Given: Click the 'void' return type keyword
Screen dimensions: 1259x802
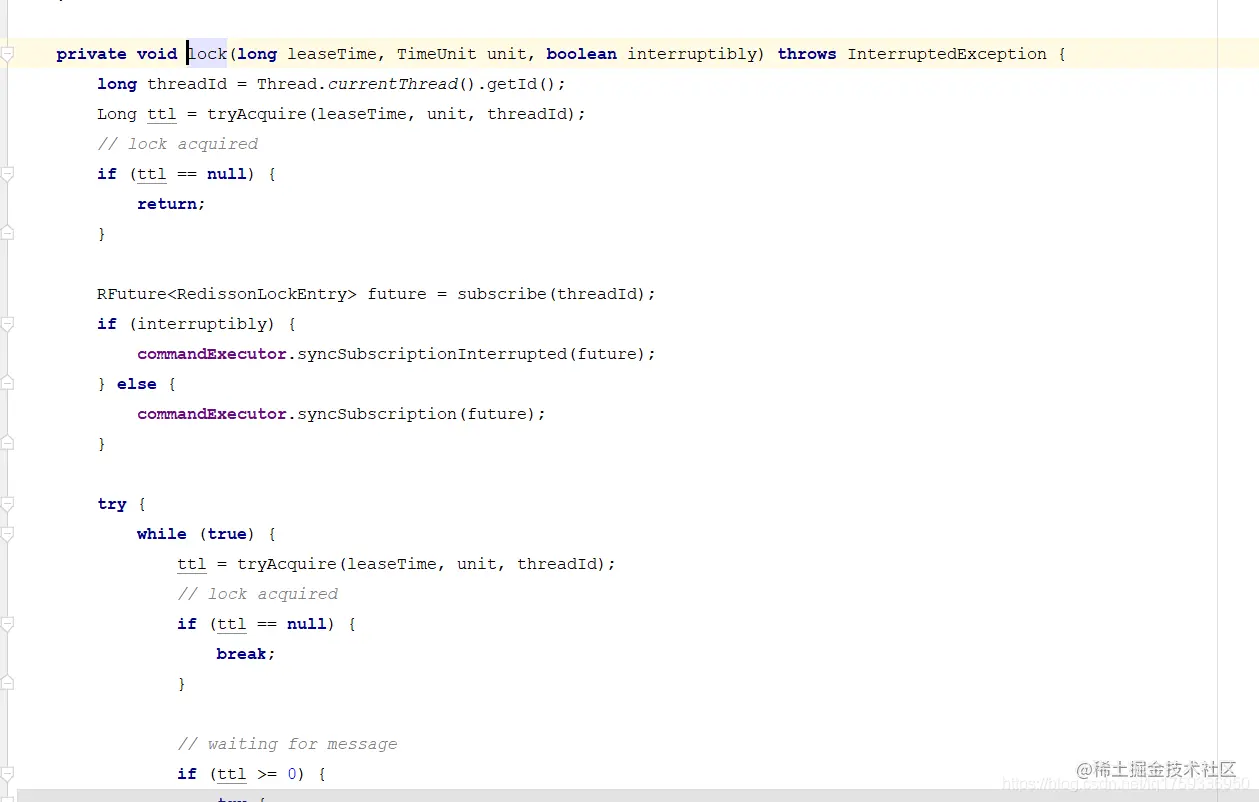Looking at the screenshot, I should click(x=157, y=54).
